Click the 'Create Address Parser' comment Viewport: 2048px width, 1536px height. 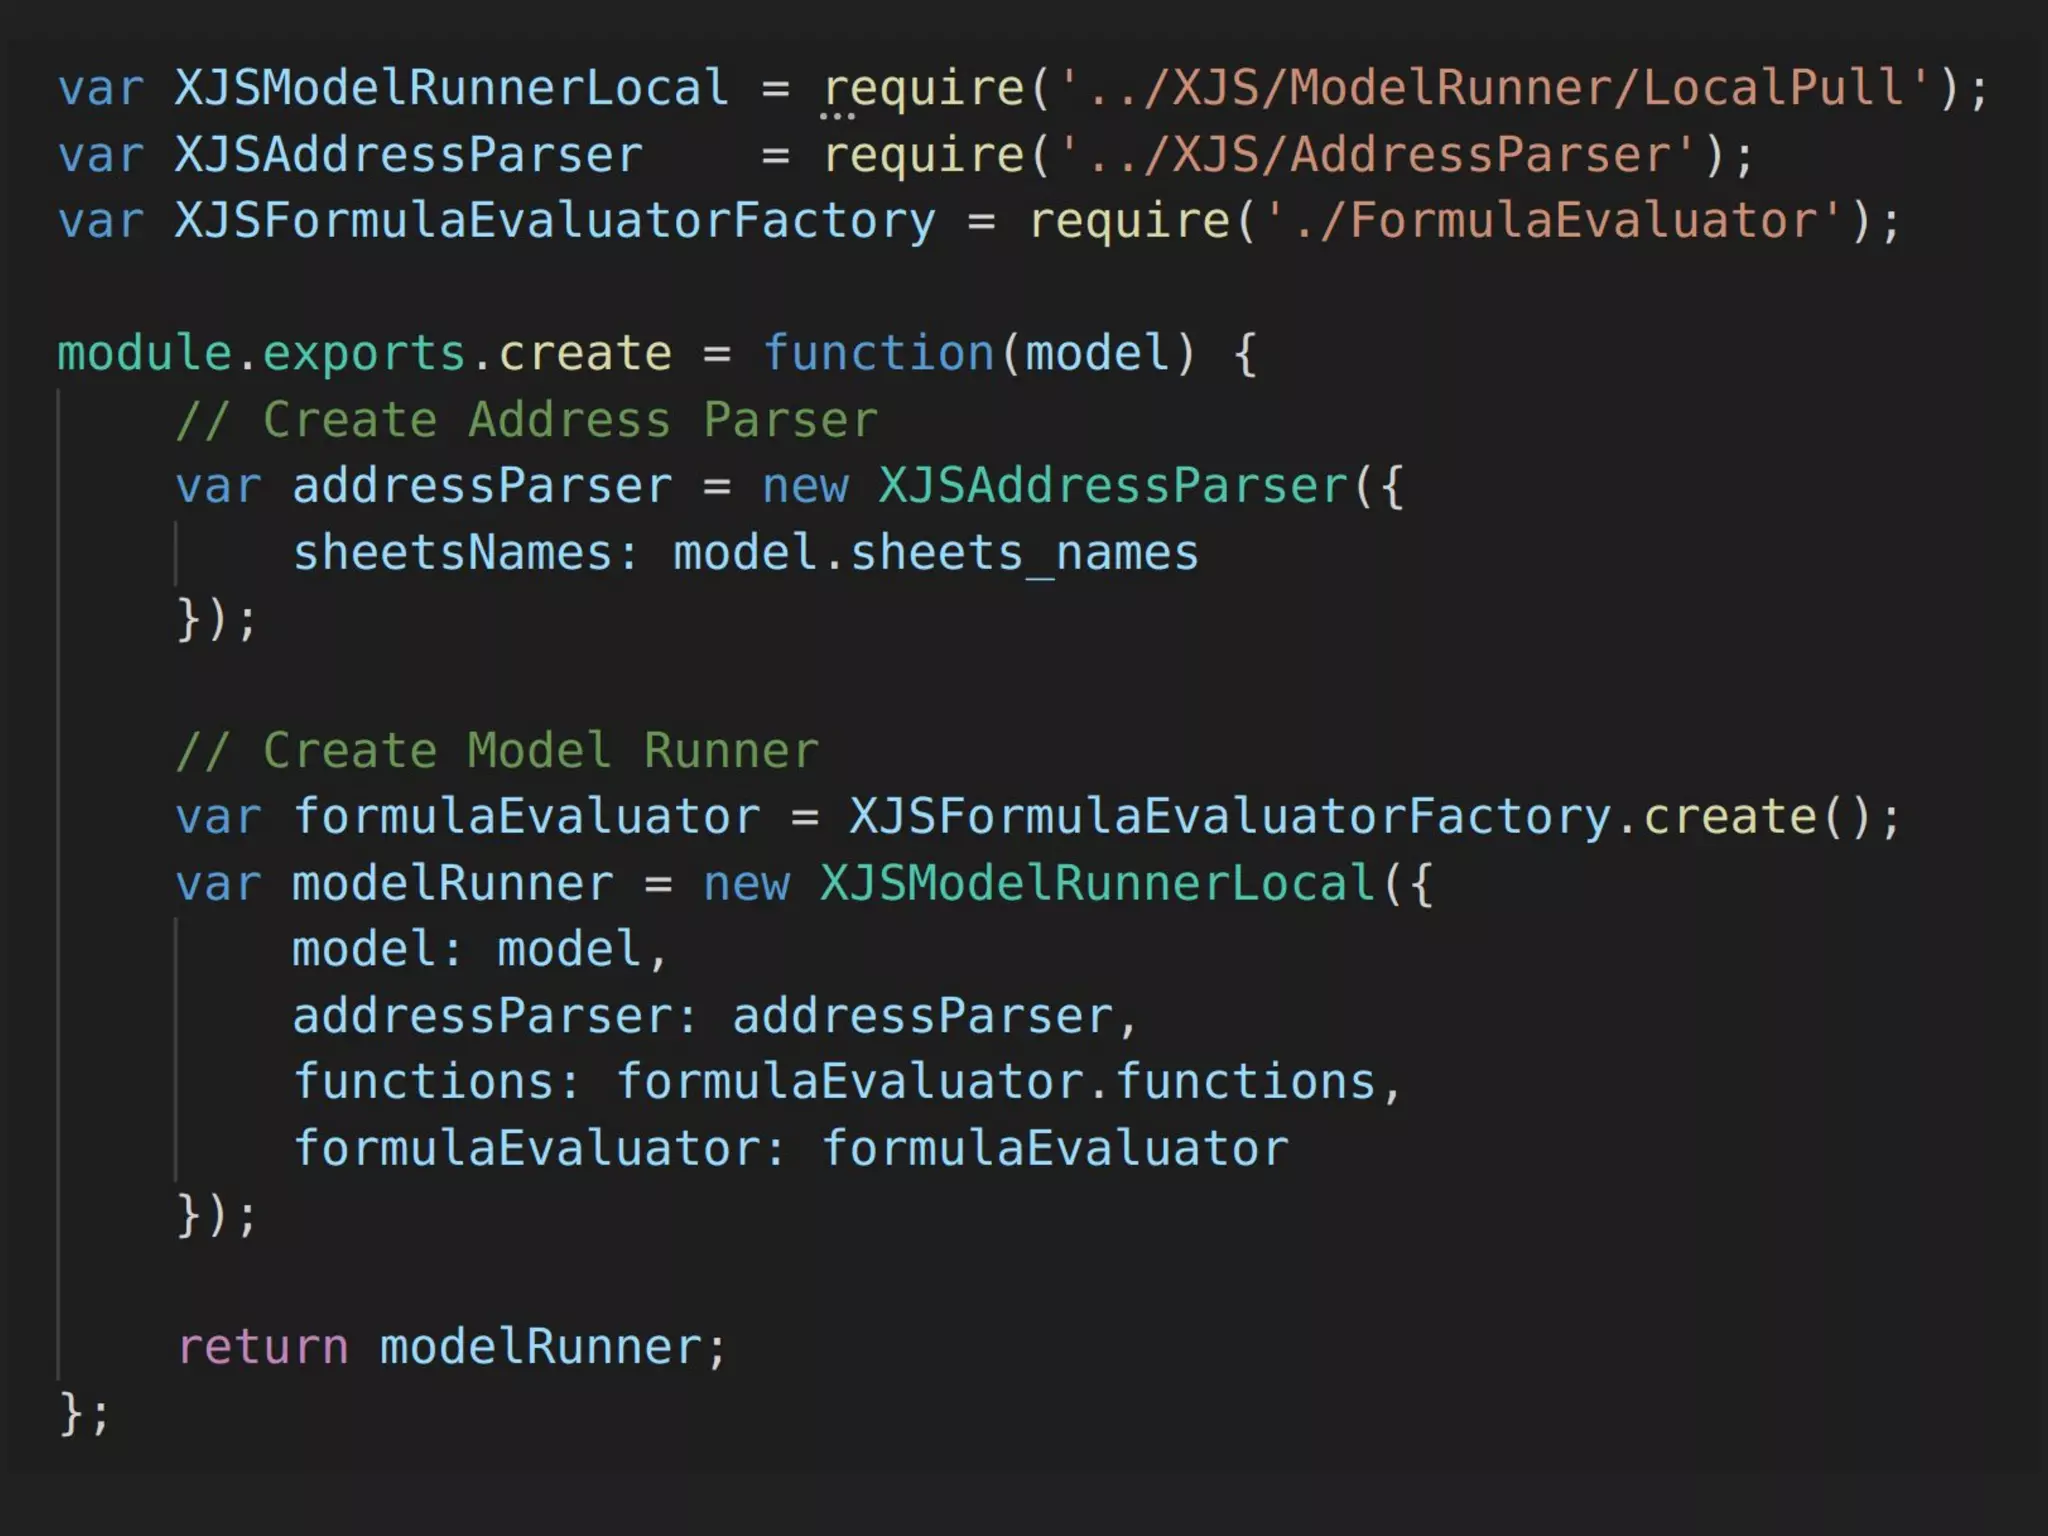pyautogui.click(x=526, y=420)
